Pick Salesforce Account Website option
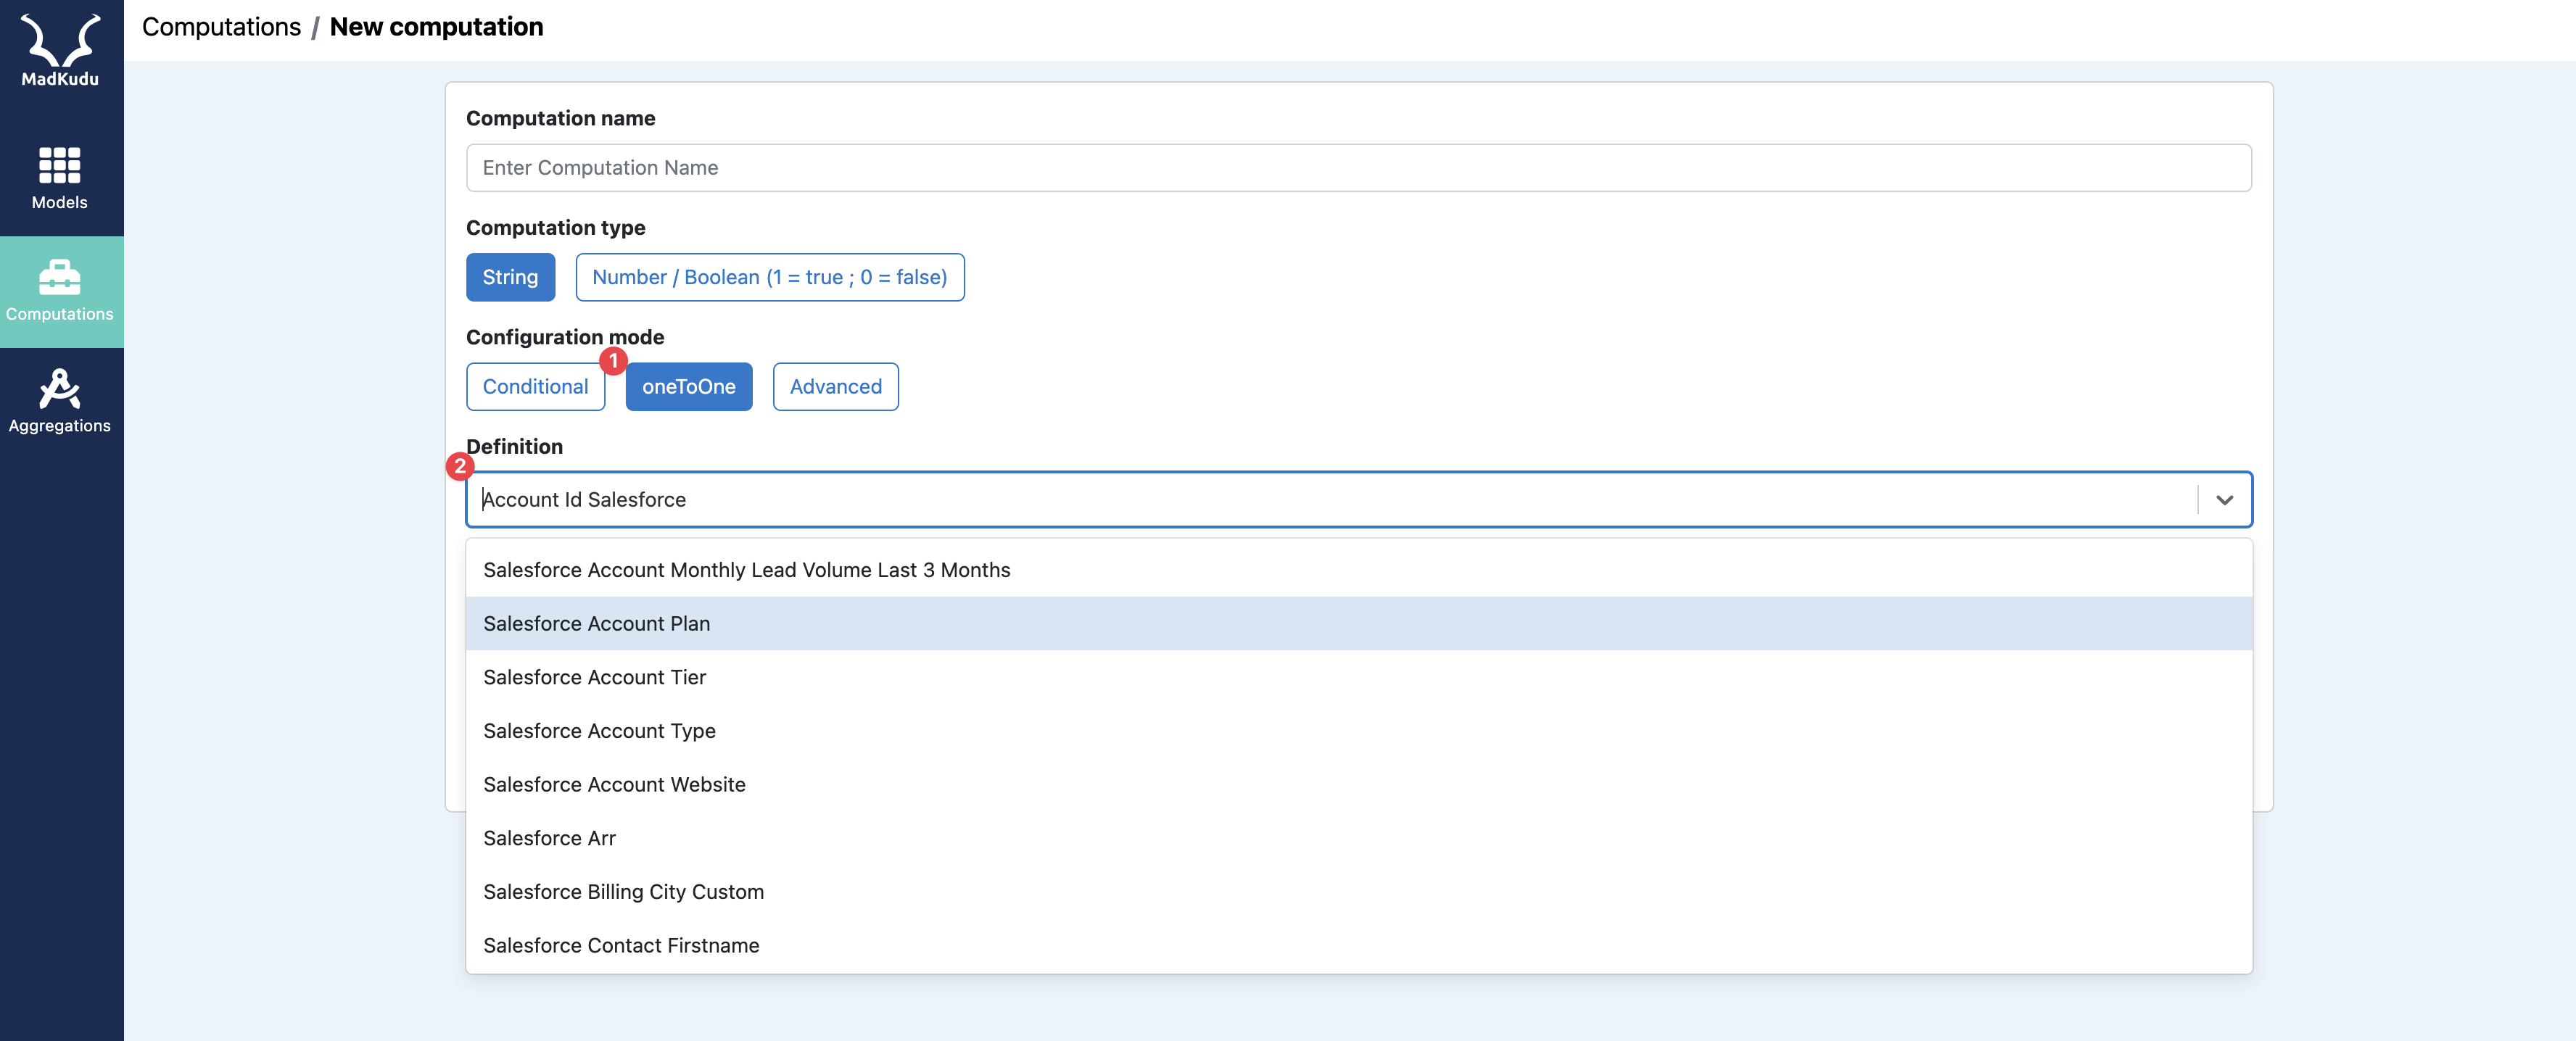Screen dimensions: 2576x1041 coord(1358,785)
